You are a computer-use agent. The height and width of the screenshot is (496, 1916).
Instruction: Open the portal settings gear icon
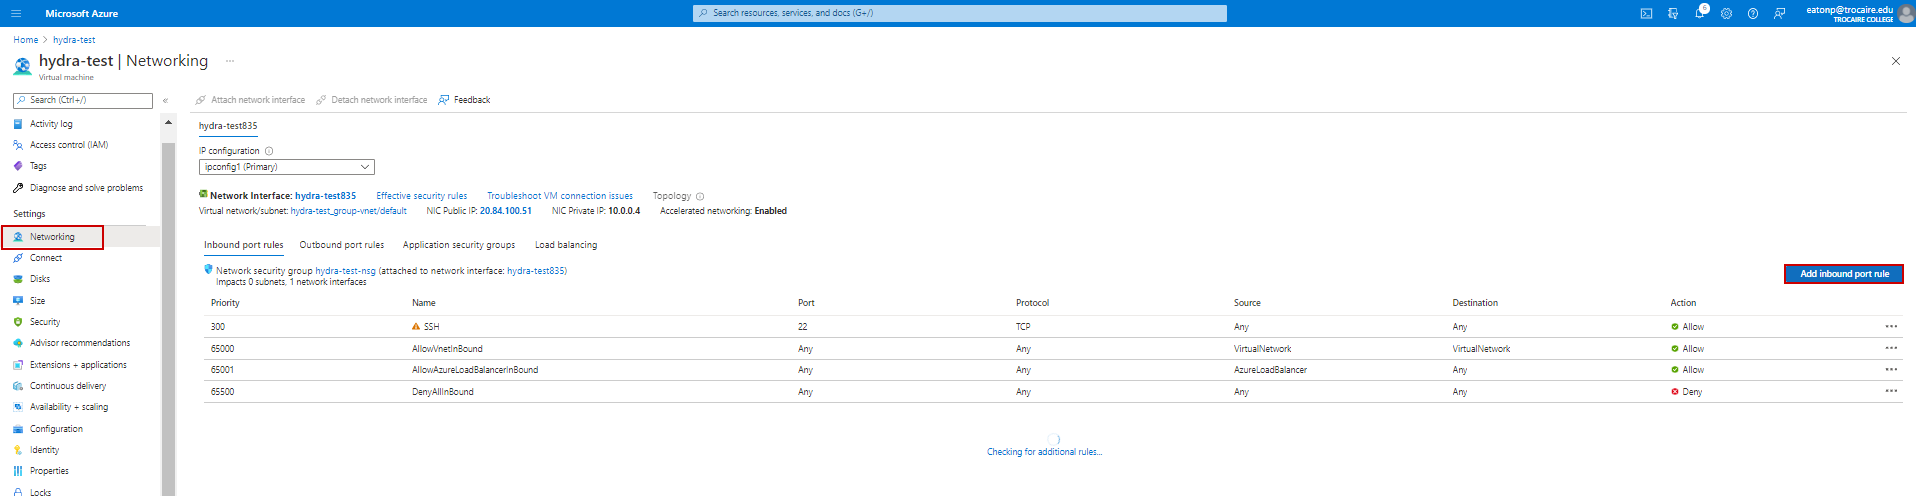pyautogui.click(x=1726, y=13)
